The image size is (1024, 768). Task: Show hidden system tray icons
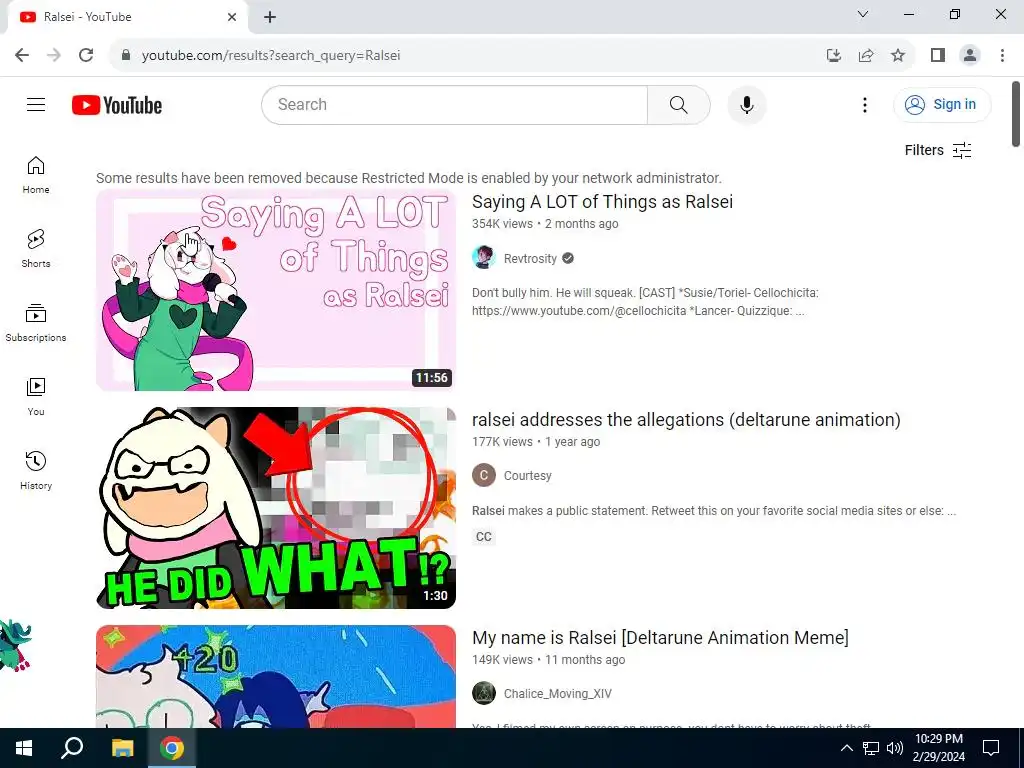(x=846, y=748)
